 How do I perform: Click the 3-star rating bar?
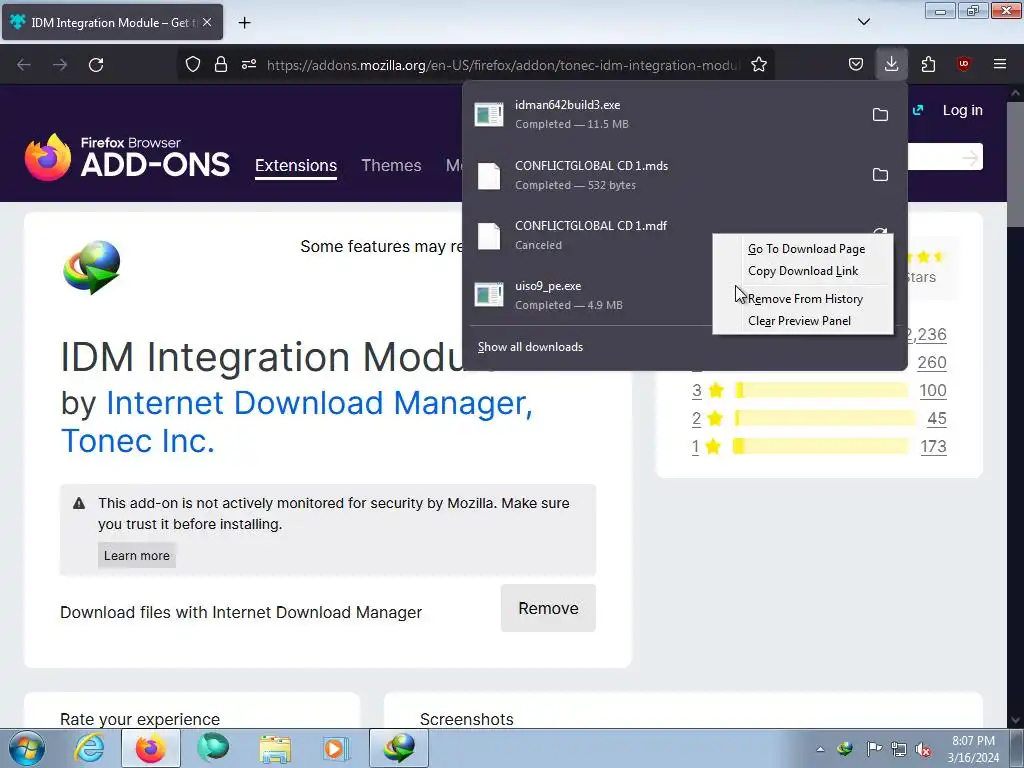click(x=822, y=391)
